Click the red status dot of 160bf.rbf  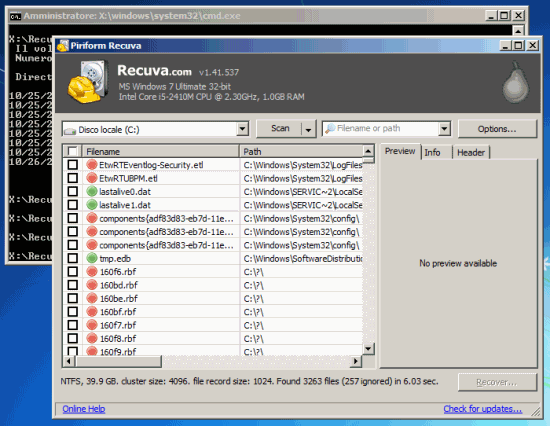[x=92, y=312]
